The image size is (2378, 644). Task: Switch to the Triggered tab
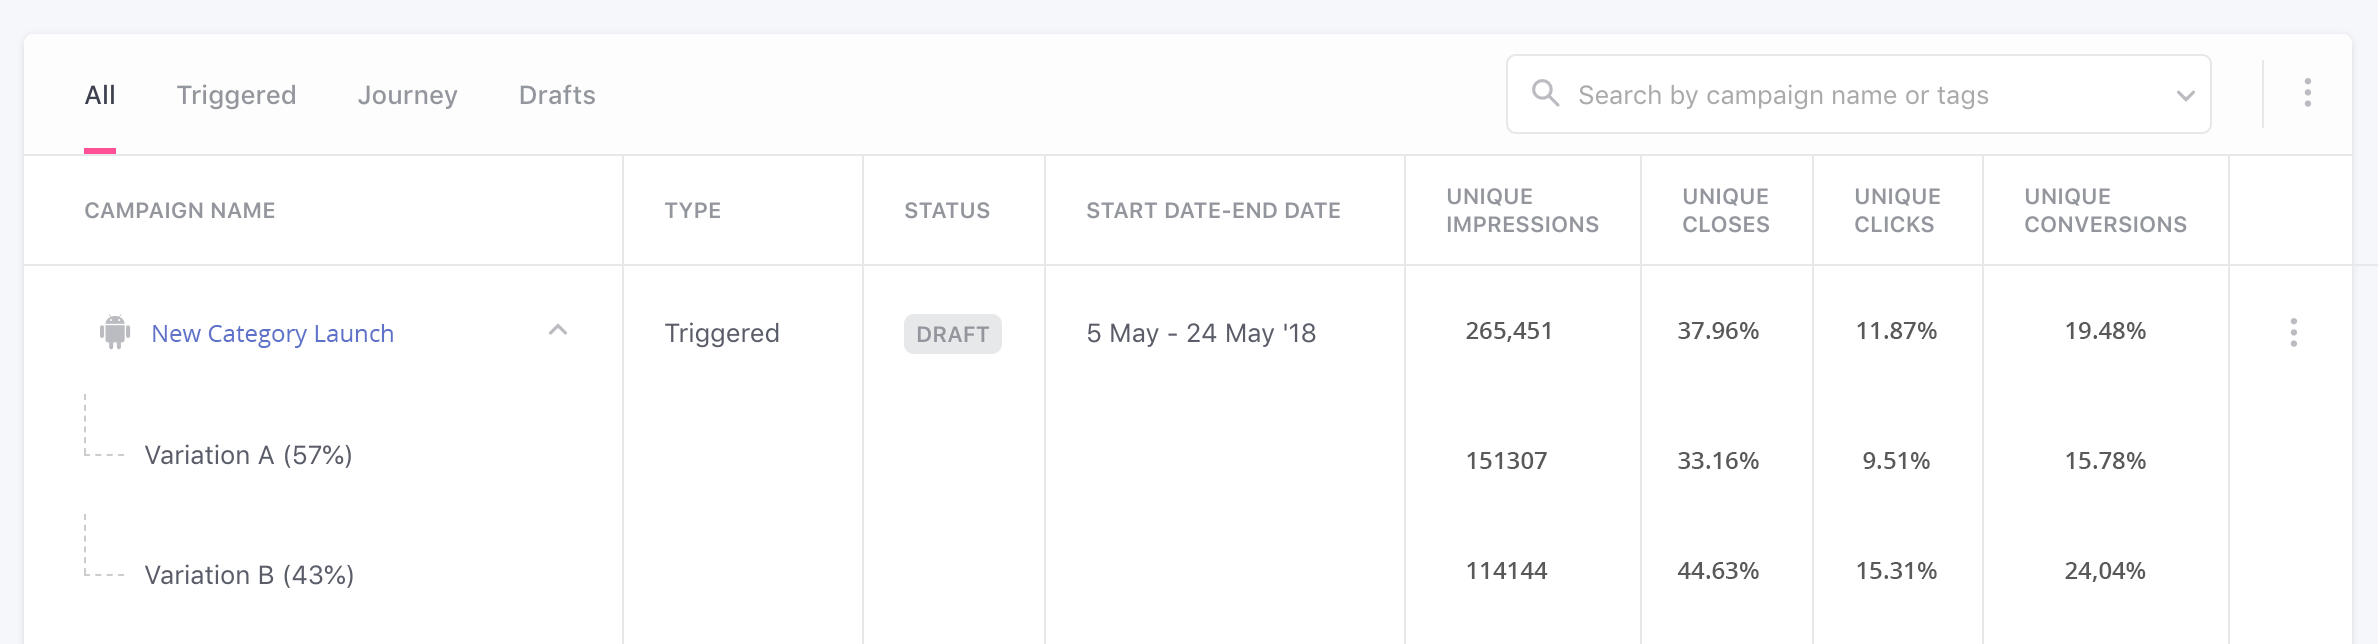(236, 95)
